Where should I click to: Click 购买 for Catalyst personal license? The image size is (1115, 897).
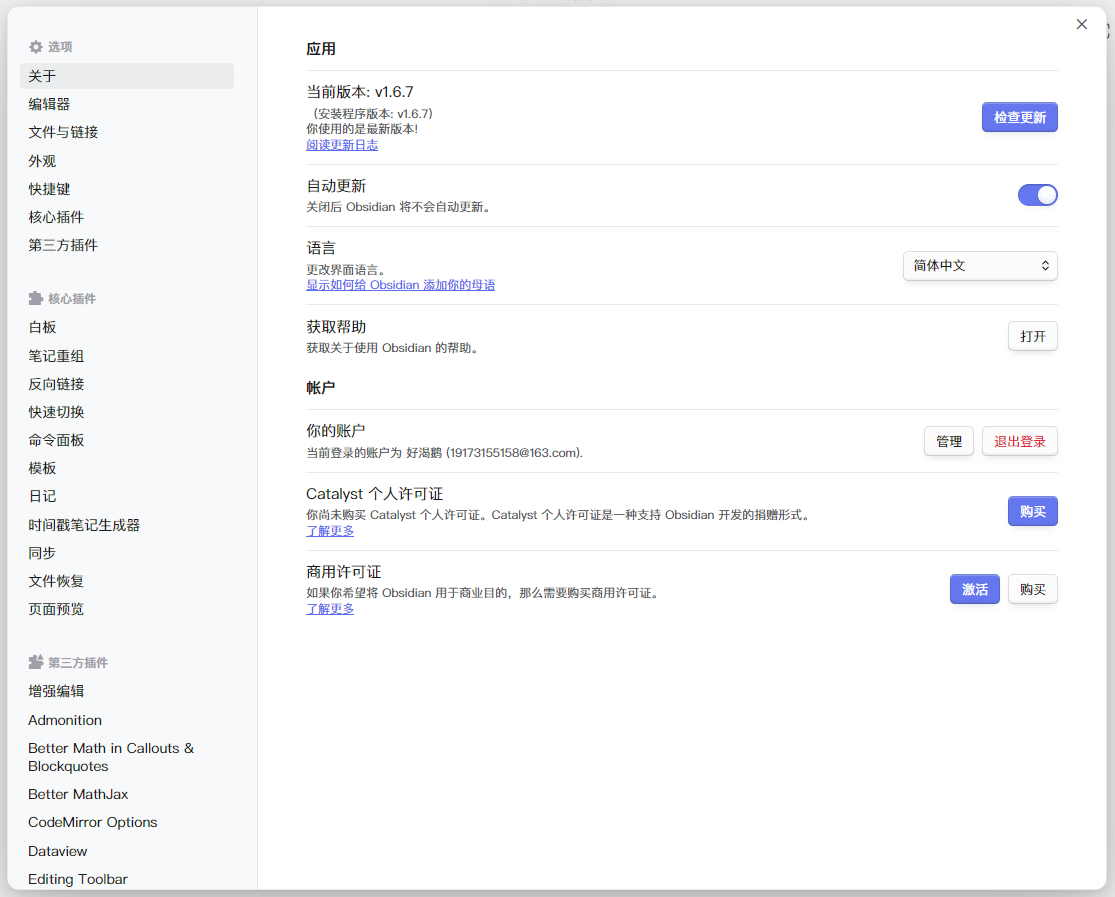tap(1032, 512)
